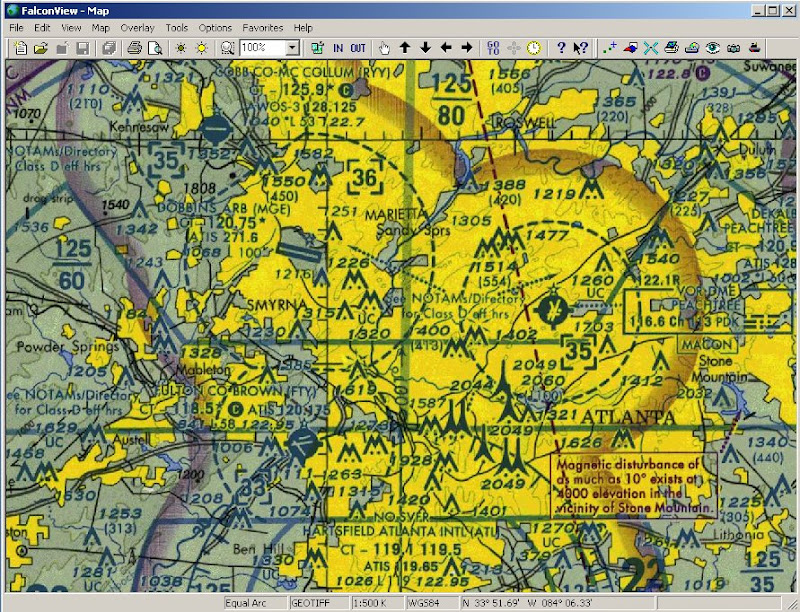Click the Powder Springs label on the map
Screen dimensions: 800x612
click(x=67, y=347)
